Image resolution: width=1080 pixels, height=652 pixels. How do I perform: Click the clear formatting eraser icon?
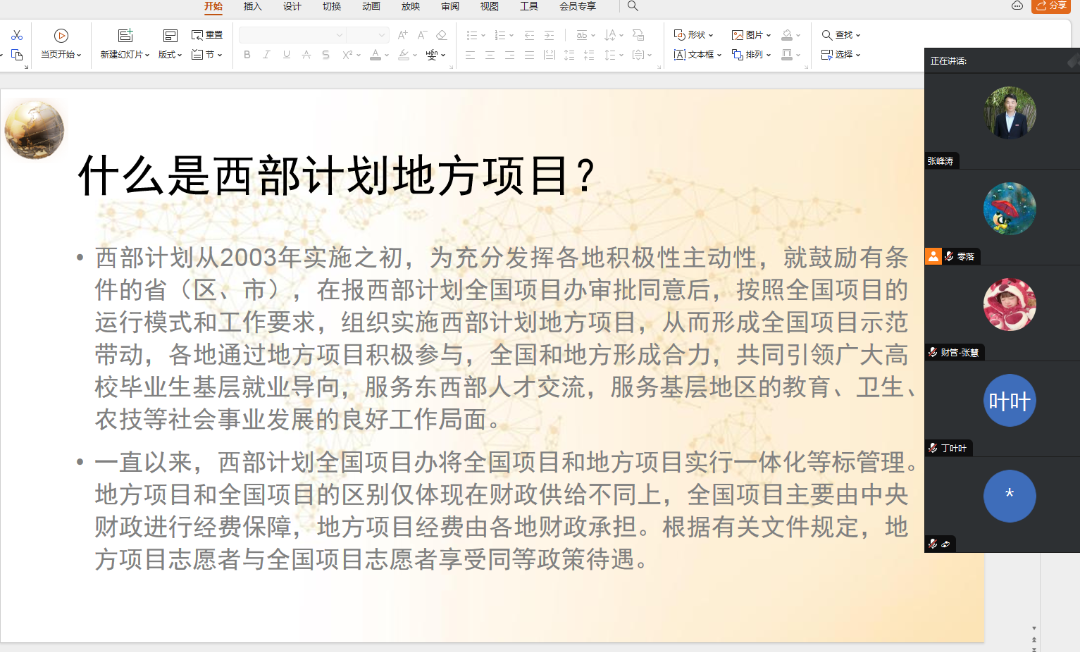pos(442,35)
